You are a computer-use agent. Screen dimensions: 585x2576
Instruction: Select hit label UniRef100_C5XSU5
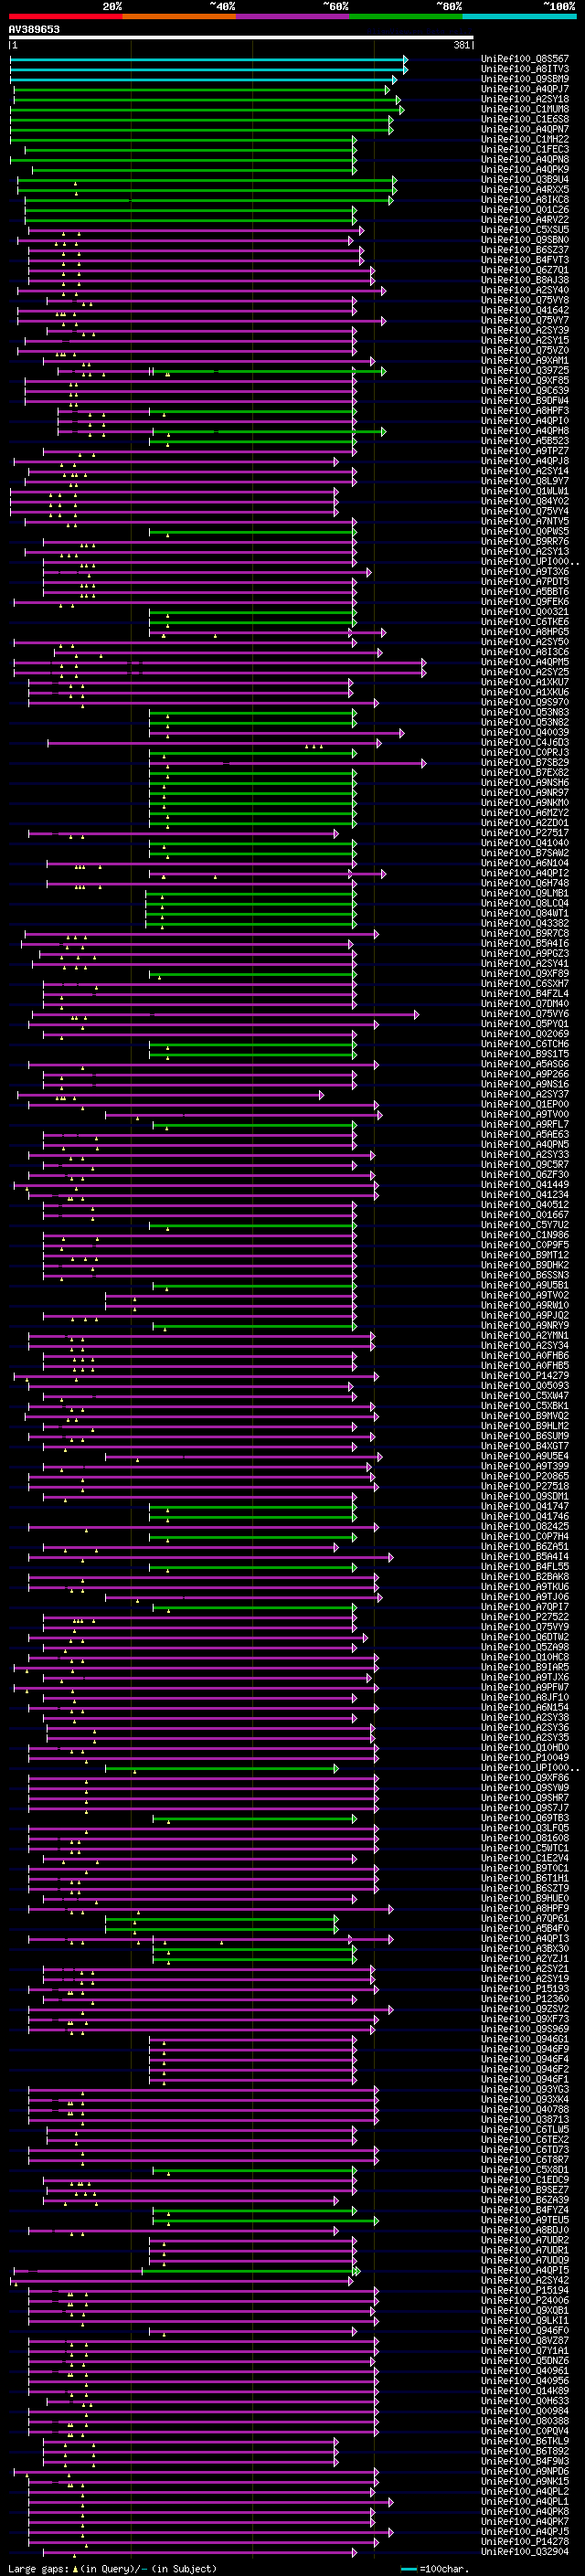pos(524,230)
